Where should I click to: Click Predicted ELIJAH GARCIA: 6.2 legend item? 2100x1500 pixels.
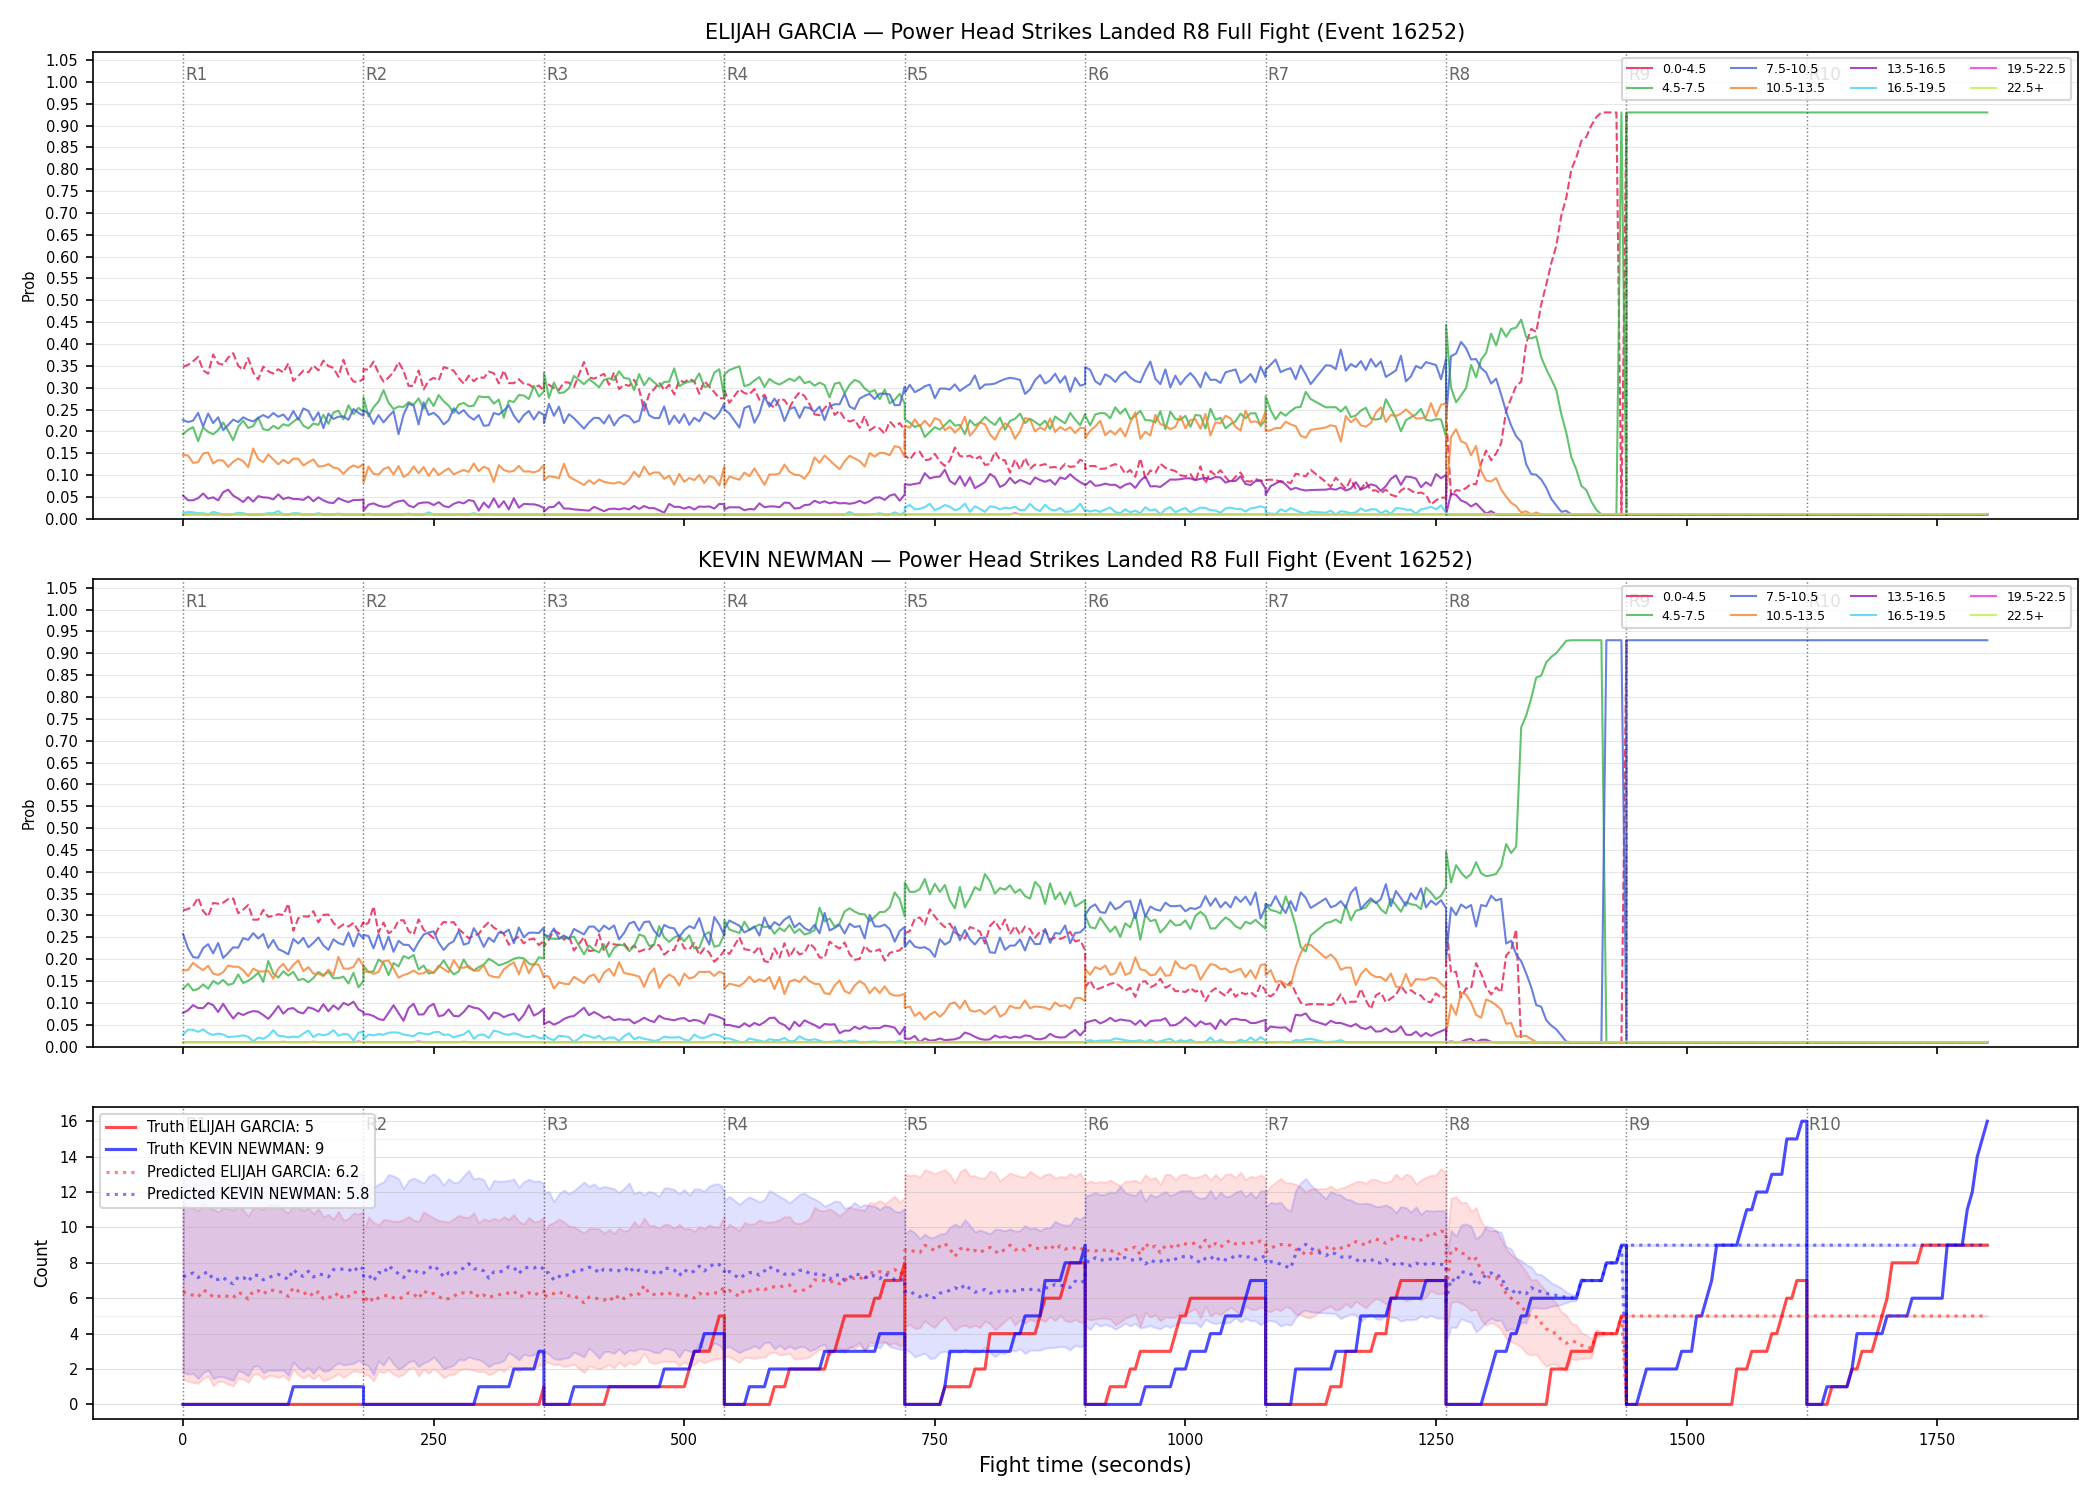point(232,1171)
